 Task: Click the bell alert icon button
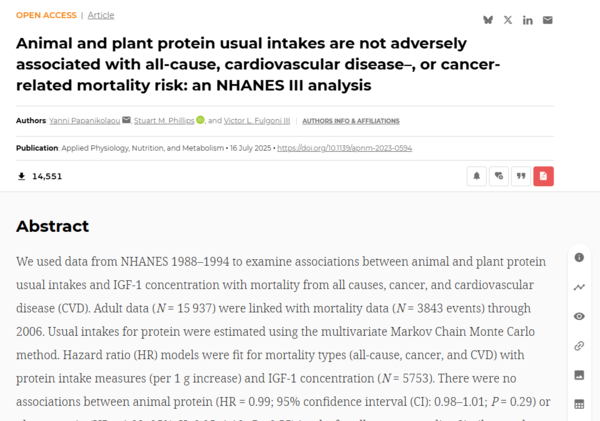(477, 176)
